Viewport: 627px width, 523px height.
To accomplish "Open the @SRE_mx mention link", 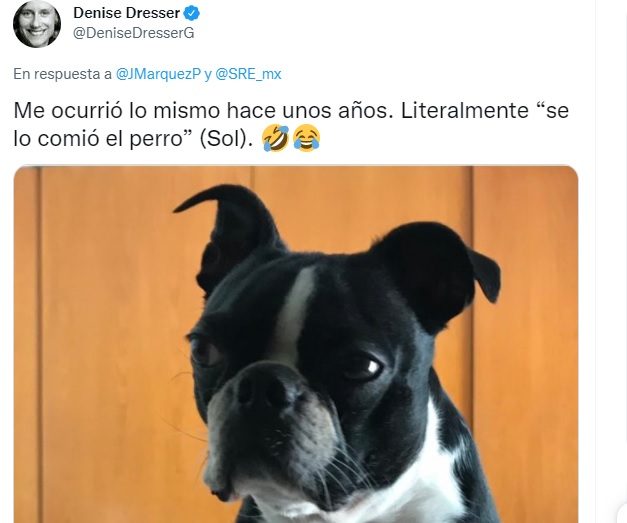I will [x=248, y=74].
